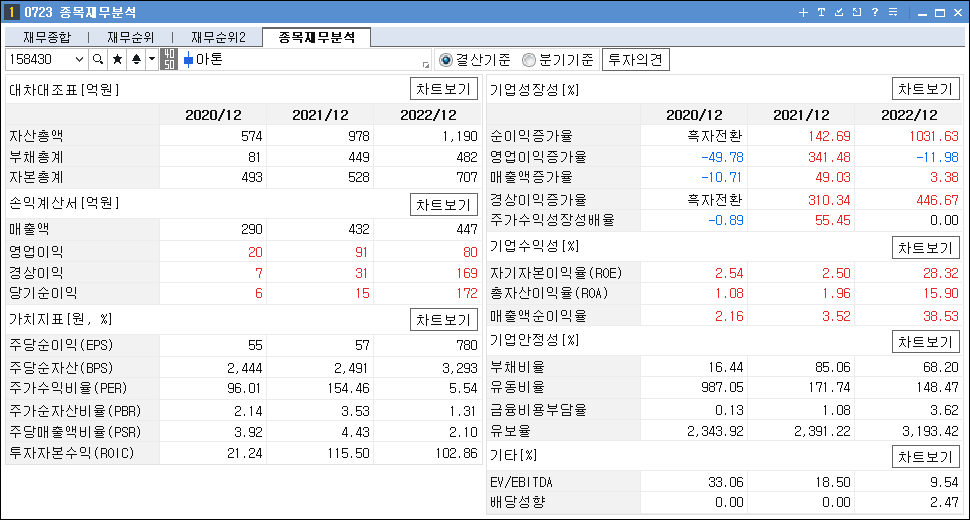Viewport: 970px width, 520px height.
Task: Click the 영업이익 2021/12 value 91
Action: [x=361, y=252]
